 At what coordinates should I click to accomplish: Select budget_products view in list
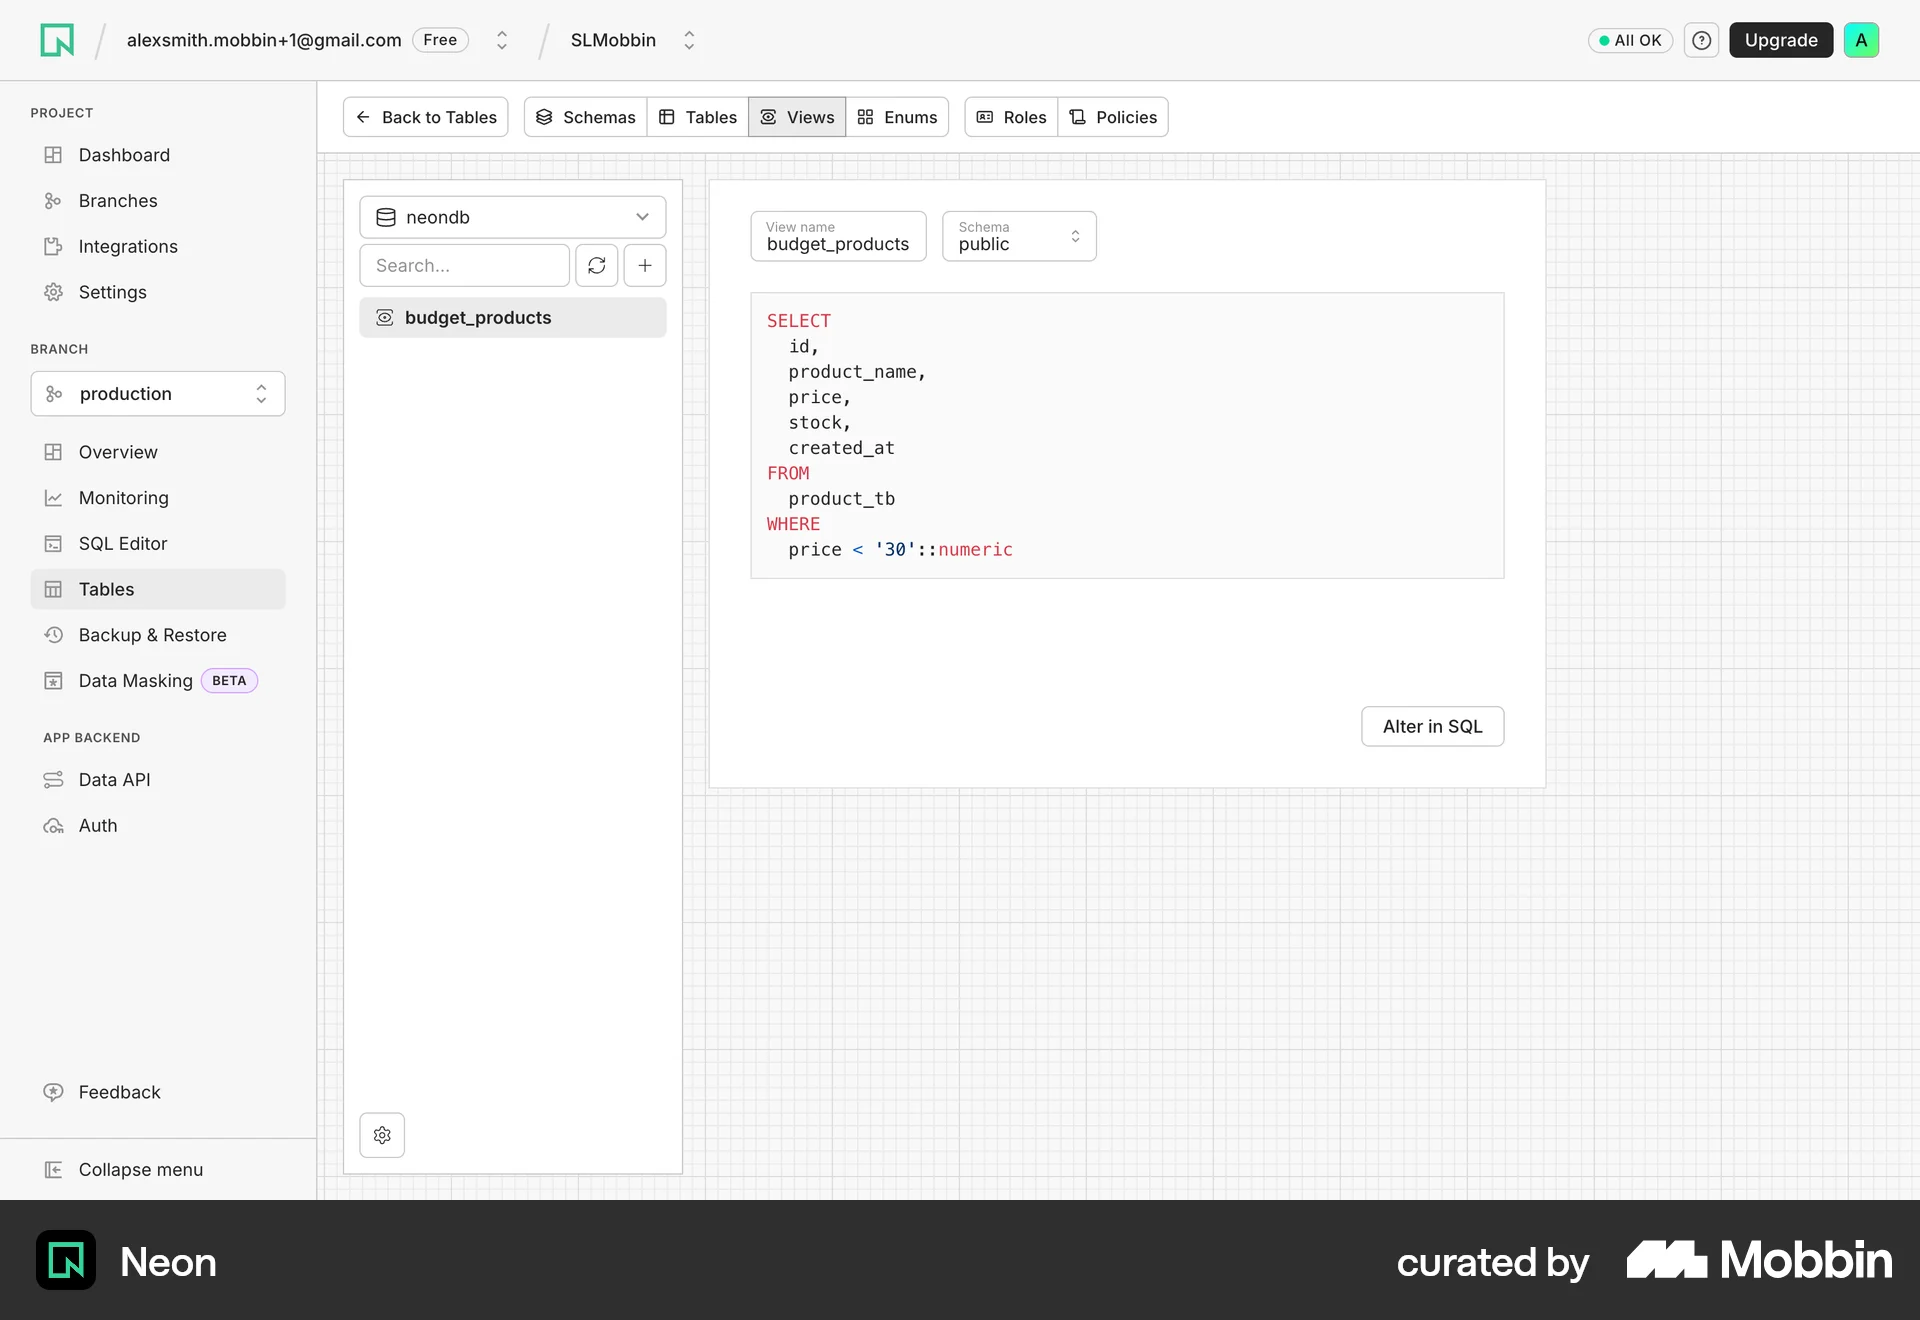[x=513, y=318]
